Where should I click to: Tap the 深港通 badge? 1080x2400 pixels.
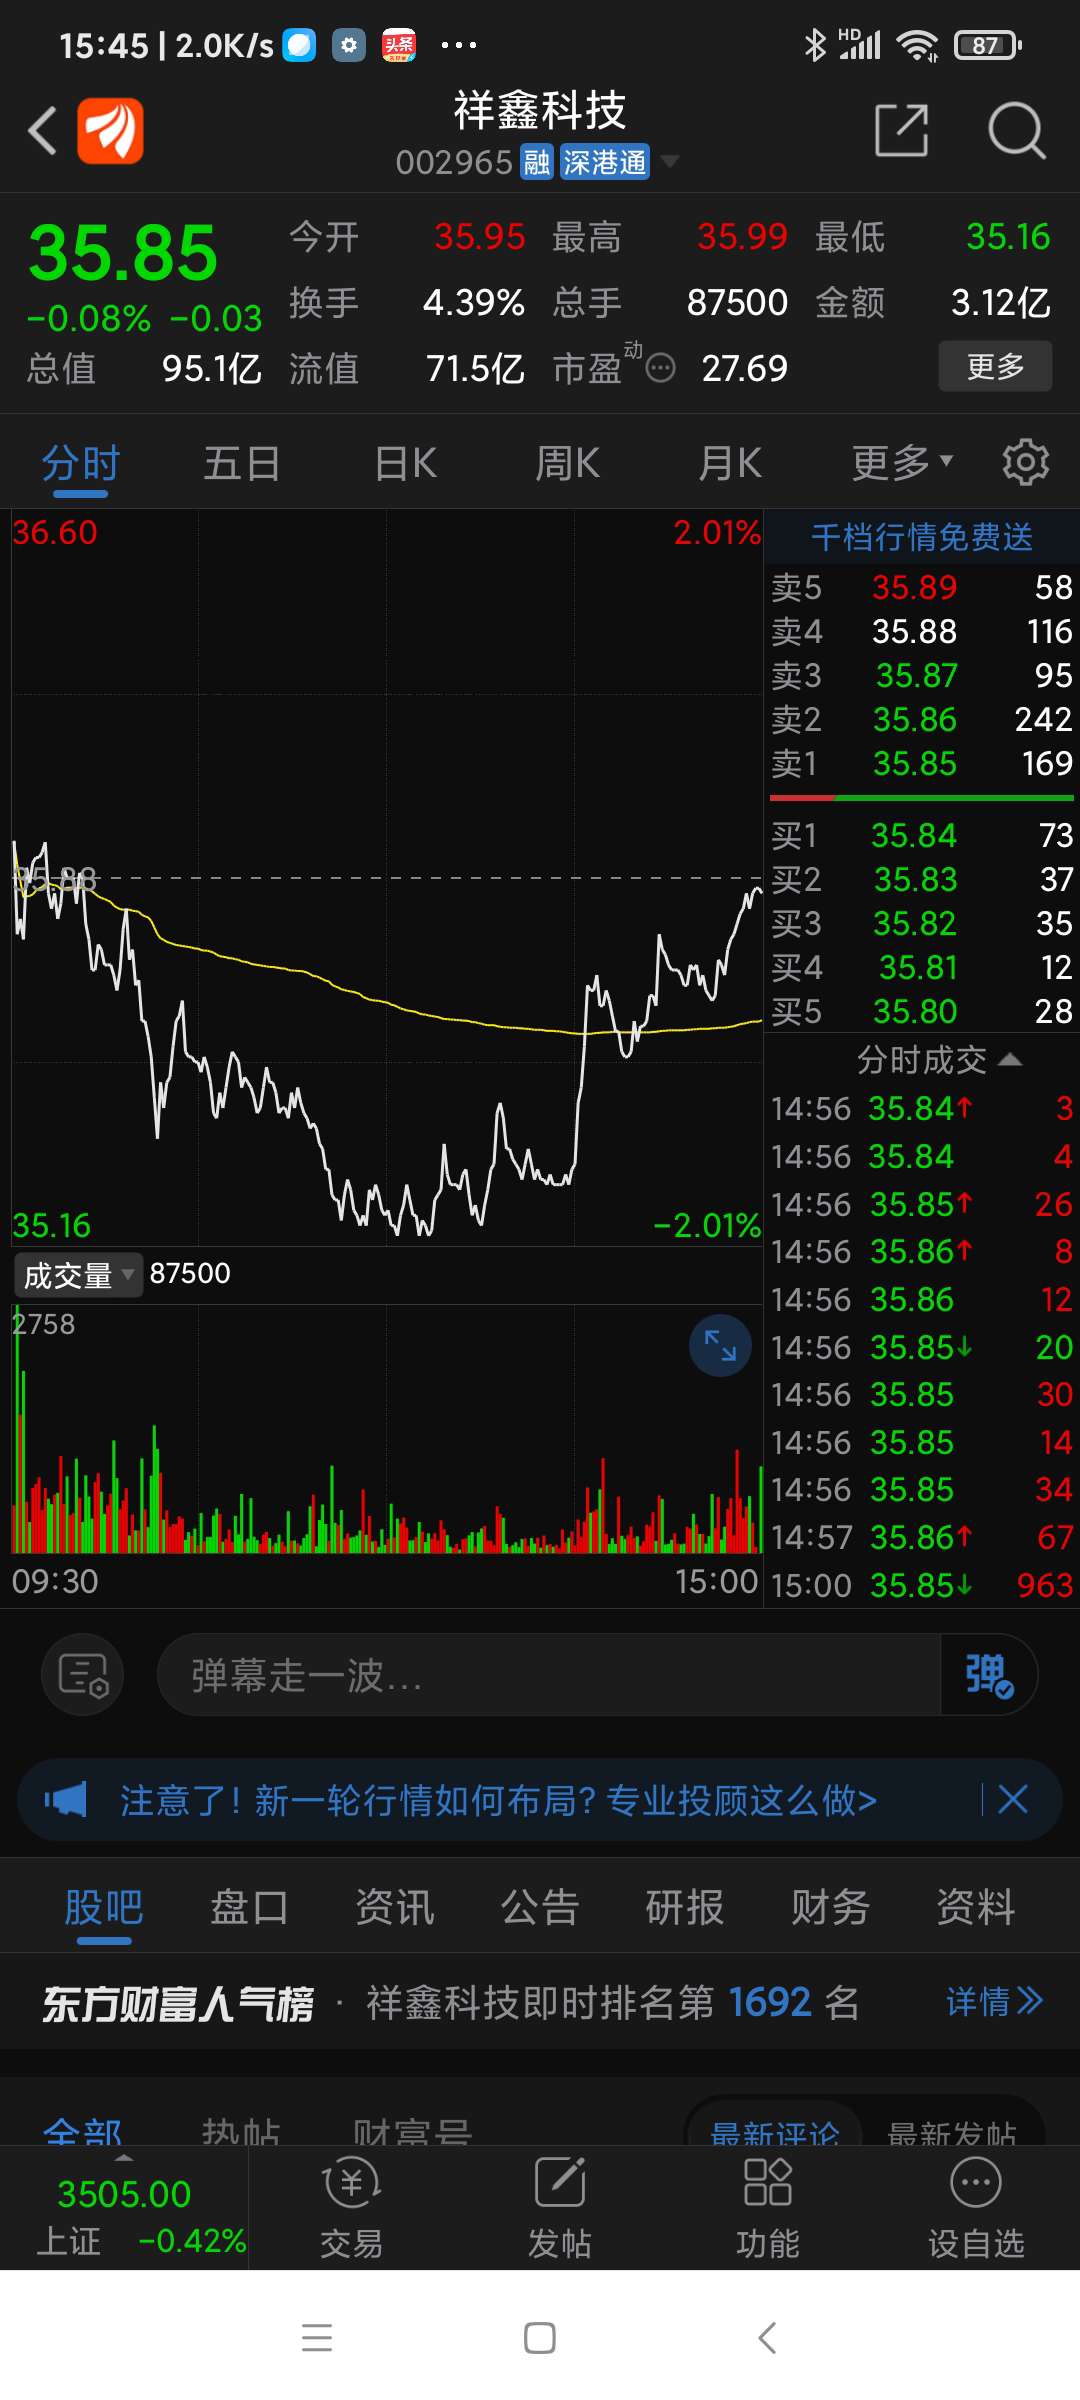coord(604,162)
